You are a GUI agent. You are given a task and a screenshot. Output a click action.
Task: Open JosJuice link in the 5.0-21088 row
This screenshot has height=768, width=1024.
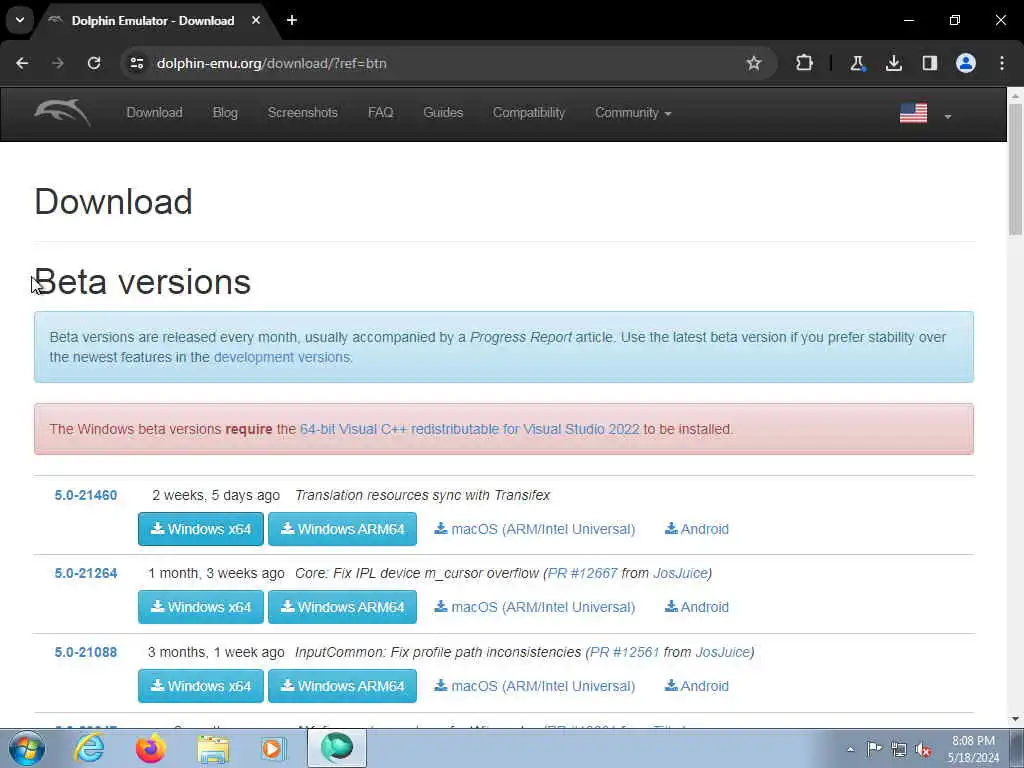click(x=722, y=652)
